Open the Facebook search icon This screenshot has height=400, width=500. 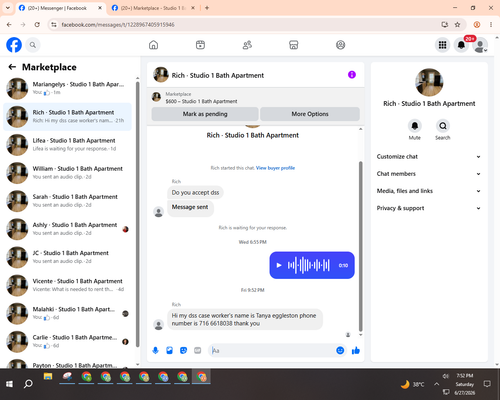33,45
